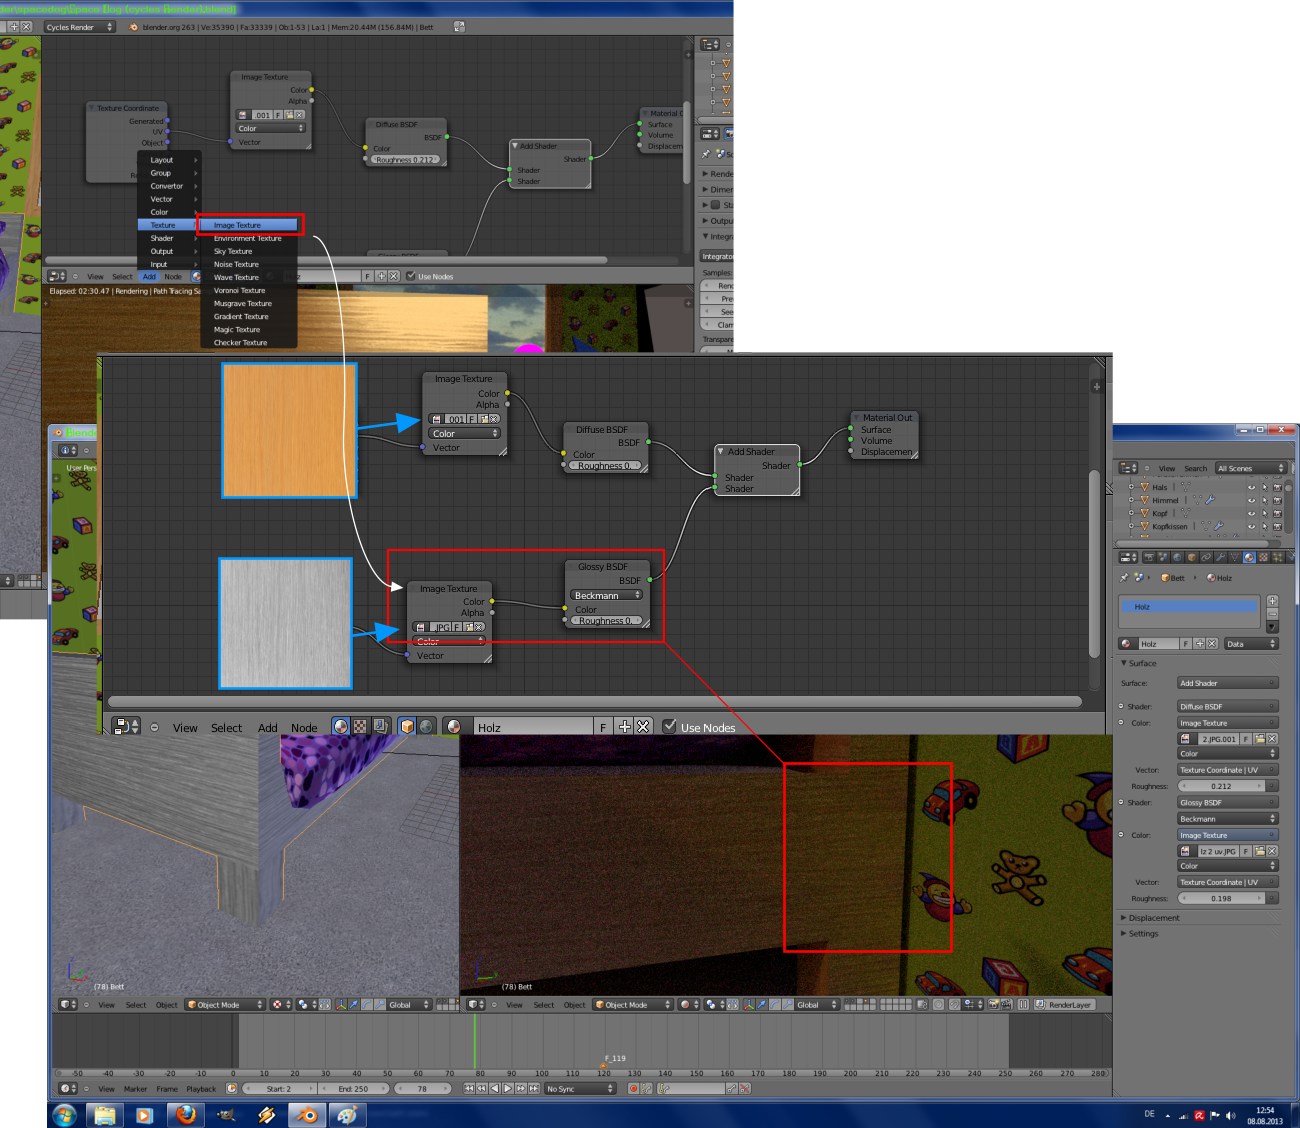Add a new material slot with plus button
The height and width of the screenshot is (1128, 1300).
pos(1272,601)
